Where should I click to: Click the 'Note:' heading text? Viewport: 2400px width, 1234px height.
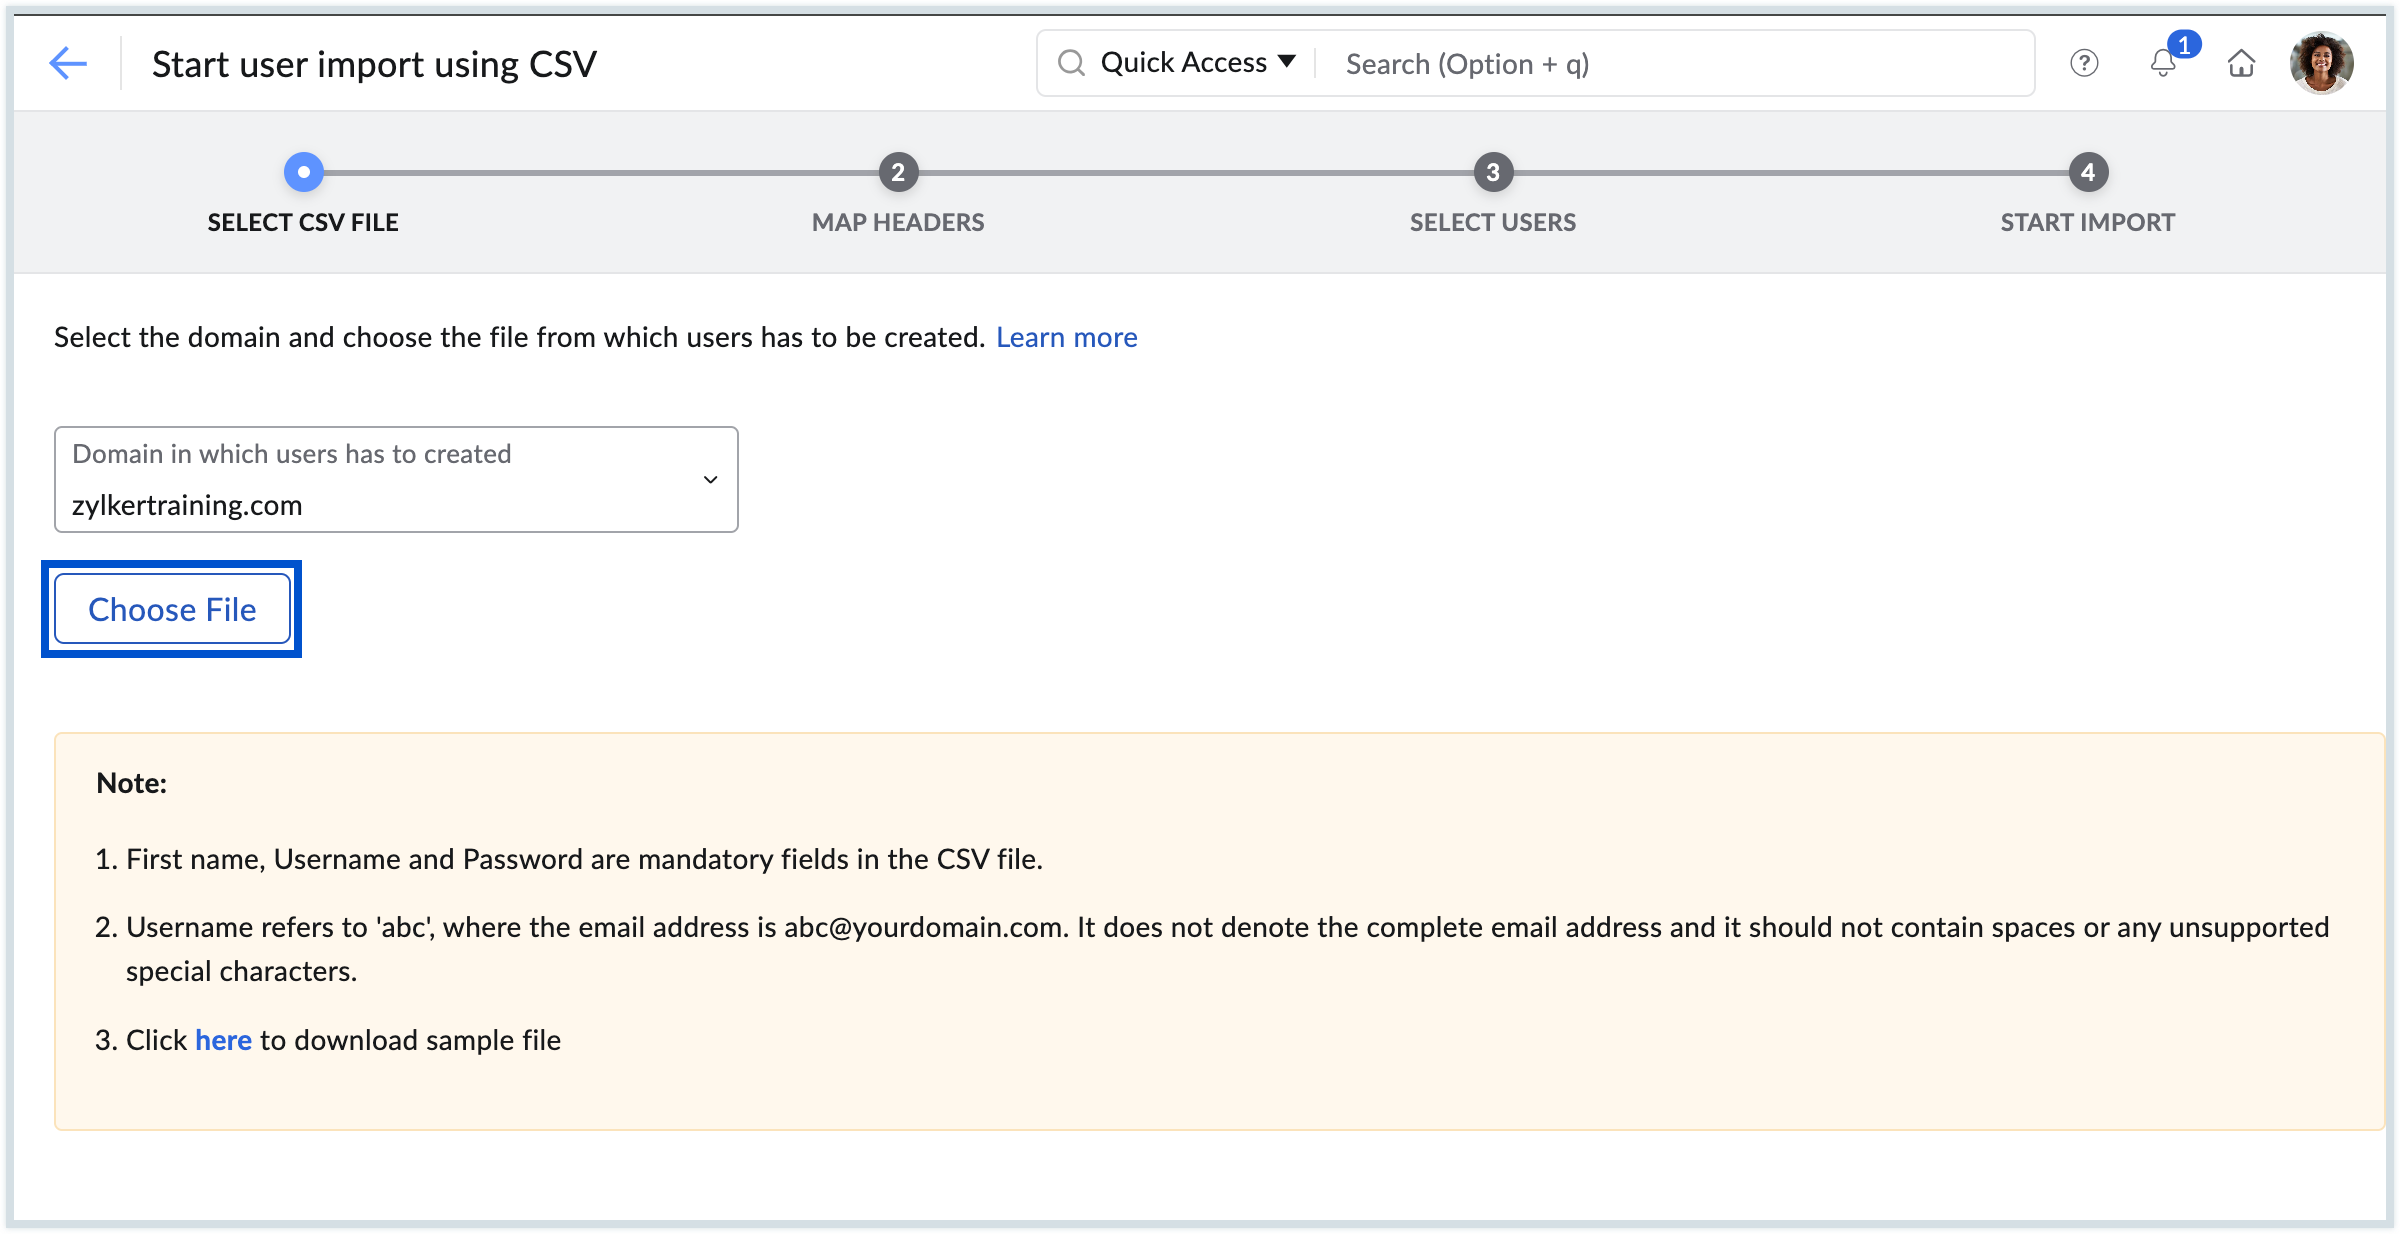131,783
